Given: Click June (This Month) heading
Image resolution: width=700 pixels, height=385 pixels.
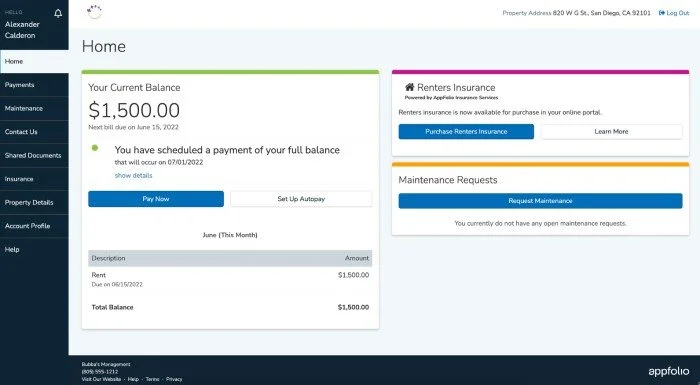Looking at the screenshot, I should pos(230,235).
